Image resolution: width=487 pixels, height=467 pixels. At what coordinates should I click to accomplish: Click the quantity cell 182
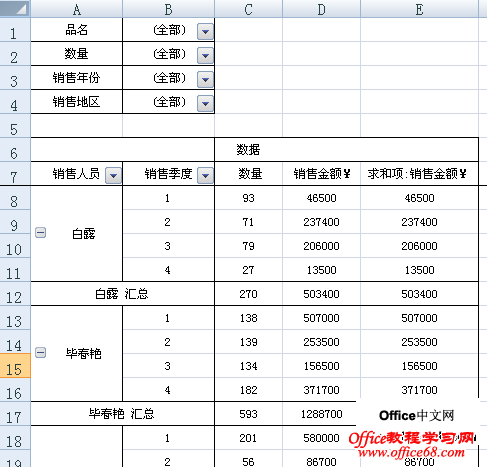click(249, 390)
